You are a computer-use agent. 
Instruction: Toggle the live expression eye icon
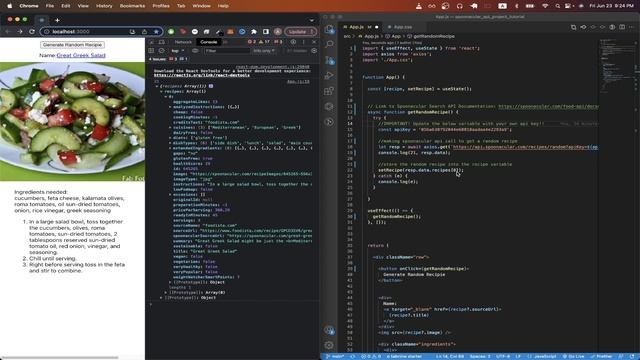click(x=195, y=51)
